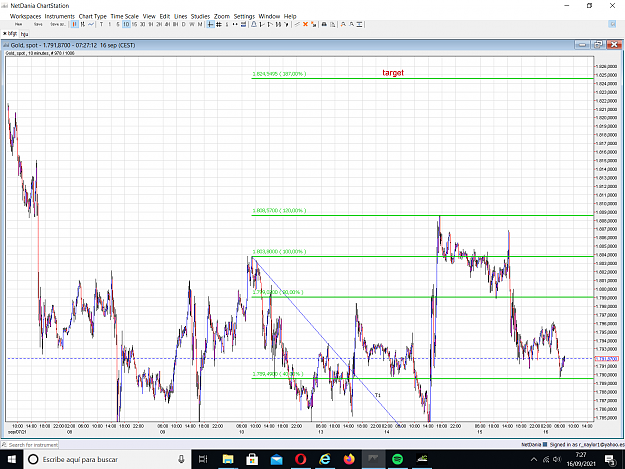The image size is (625, 469).
Task: Open Firefox from taskbar
Action: tap(349, 459)
